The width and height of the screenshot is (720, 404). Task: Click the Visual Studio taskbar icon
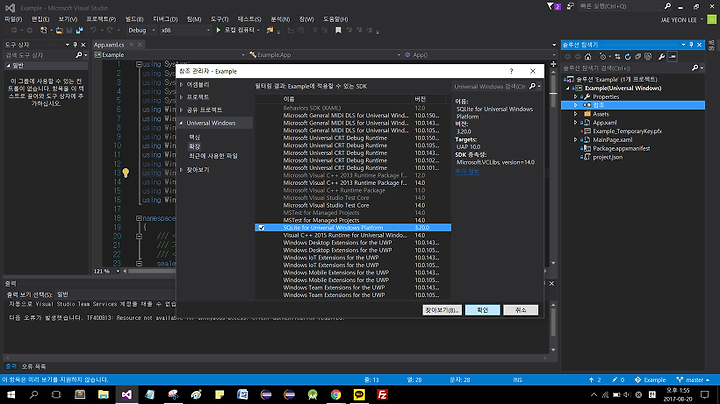pyautogui.click(x=127, y=394)
